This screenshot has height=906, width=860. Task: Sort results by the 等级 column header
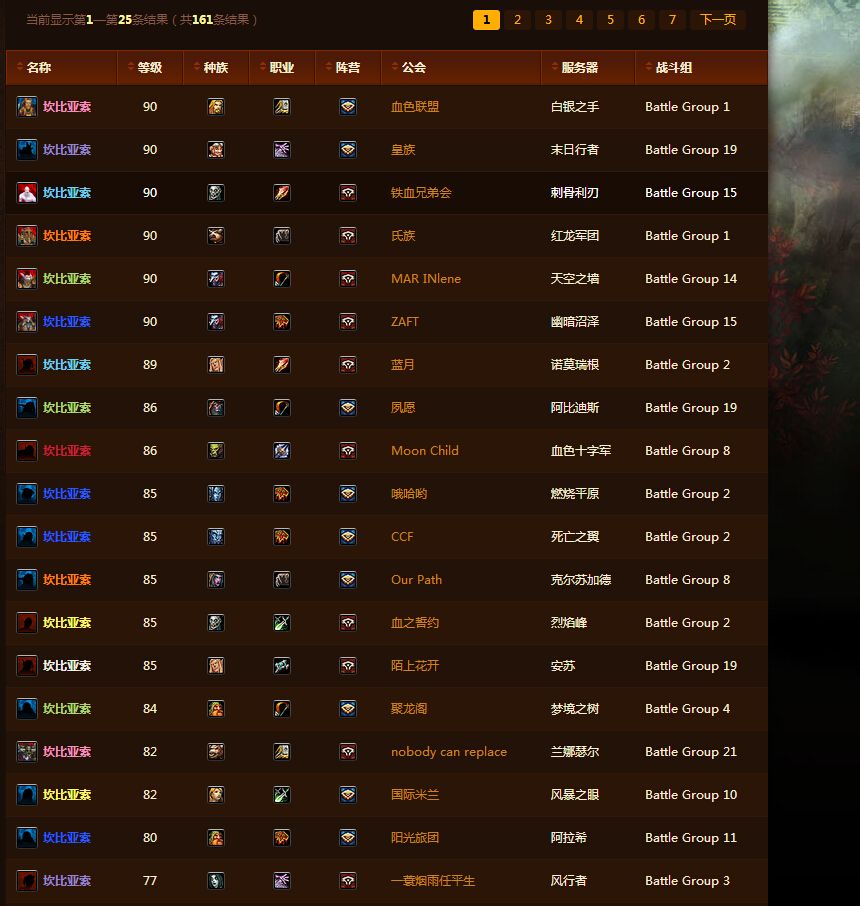click(x=150, y=68)
